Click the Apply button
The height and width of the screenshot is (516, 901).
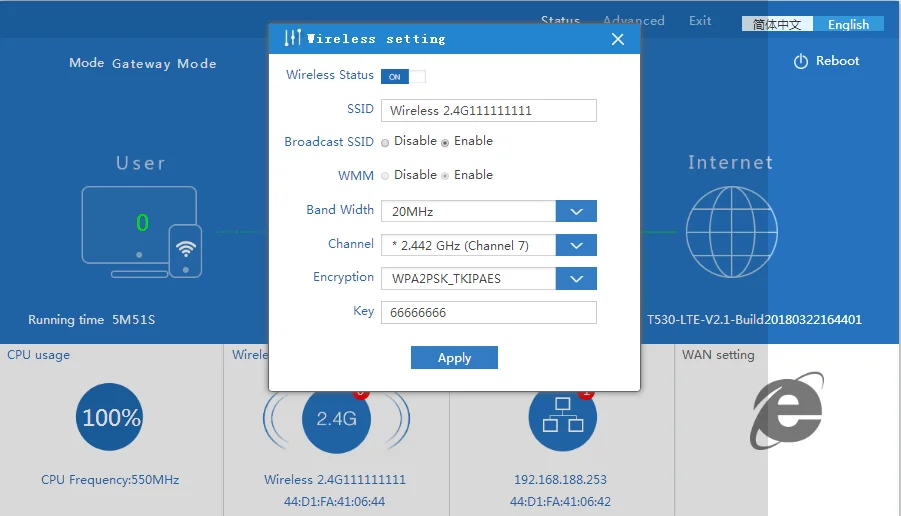454,358
